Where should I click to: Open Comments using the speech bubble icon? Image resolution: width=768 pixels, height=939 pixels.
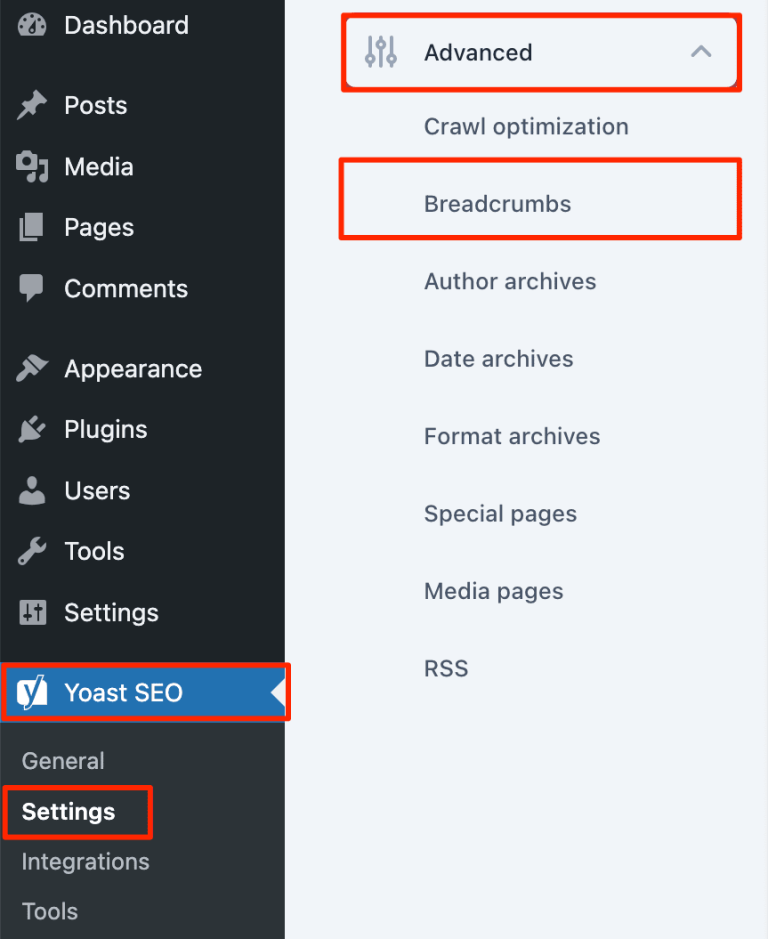click(x=31, y=288)
